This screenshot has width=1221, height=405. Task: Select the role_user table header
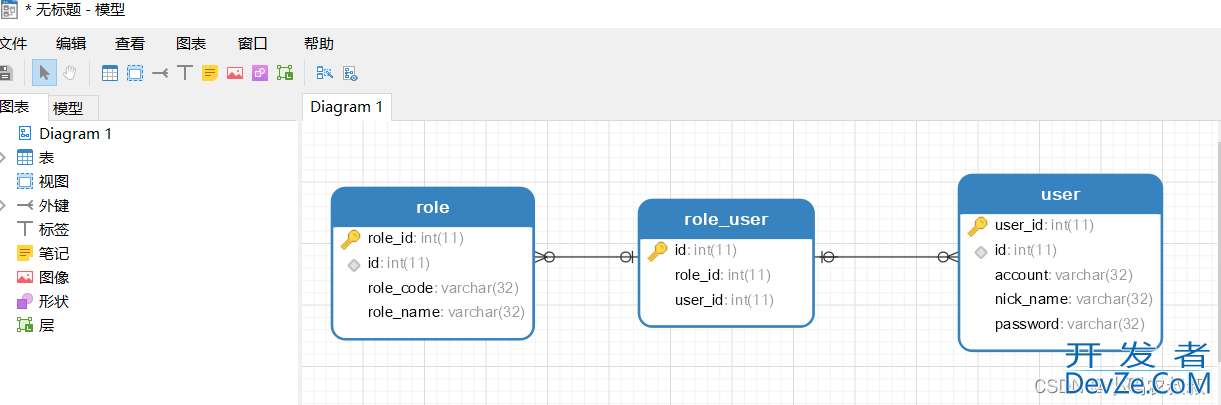[x=726, y=219]
